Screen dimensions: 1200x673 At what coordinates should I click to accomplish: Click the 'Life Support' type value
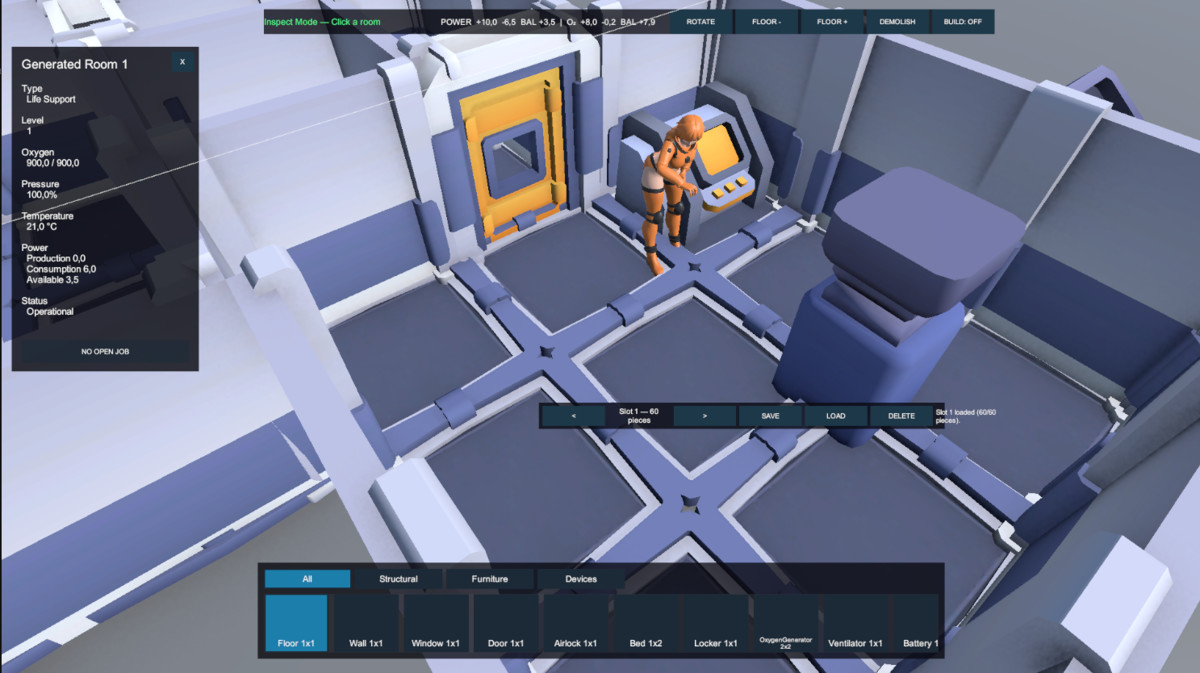(x=51, y=99)
